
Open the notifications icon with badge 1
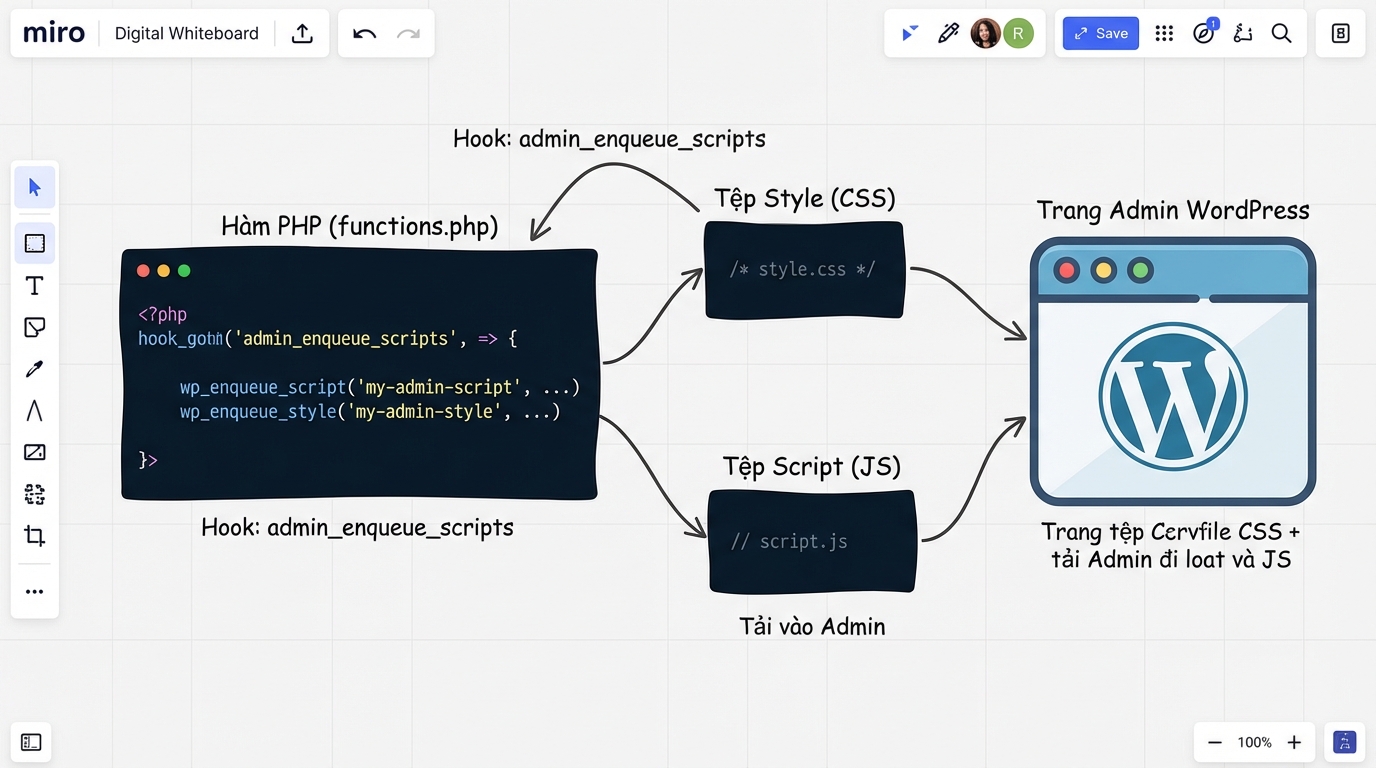pos(1203,33)
